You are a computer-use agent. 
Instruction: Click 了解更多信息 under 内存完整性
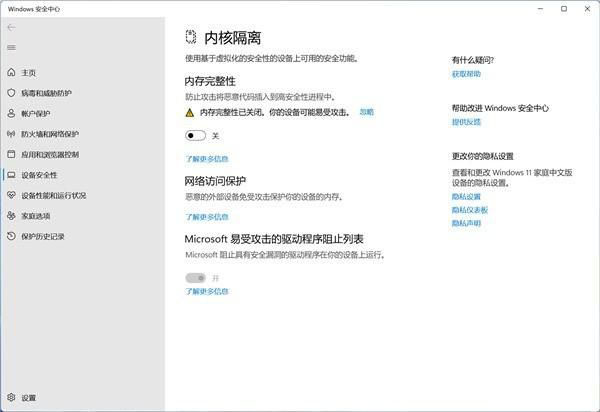[206, 159]
